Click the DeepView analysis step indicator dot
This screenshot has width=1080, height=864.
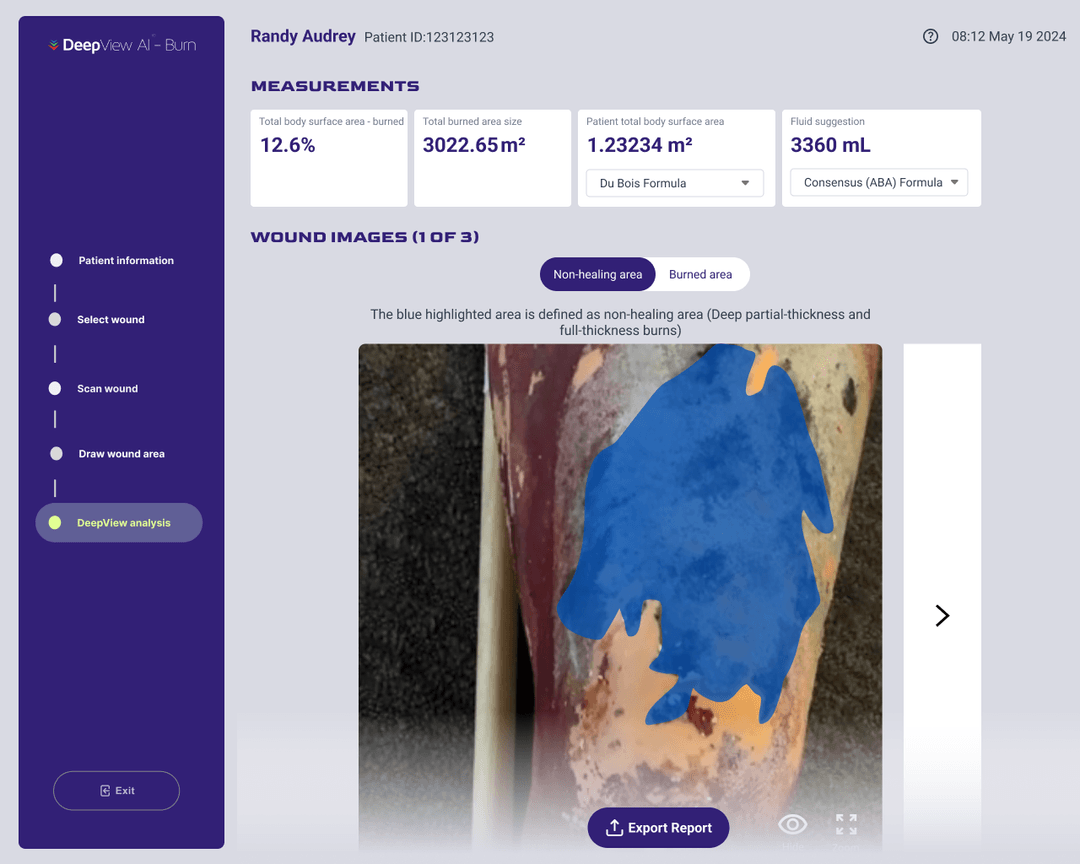(55, 522)
